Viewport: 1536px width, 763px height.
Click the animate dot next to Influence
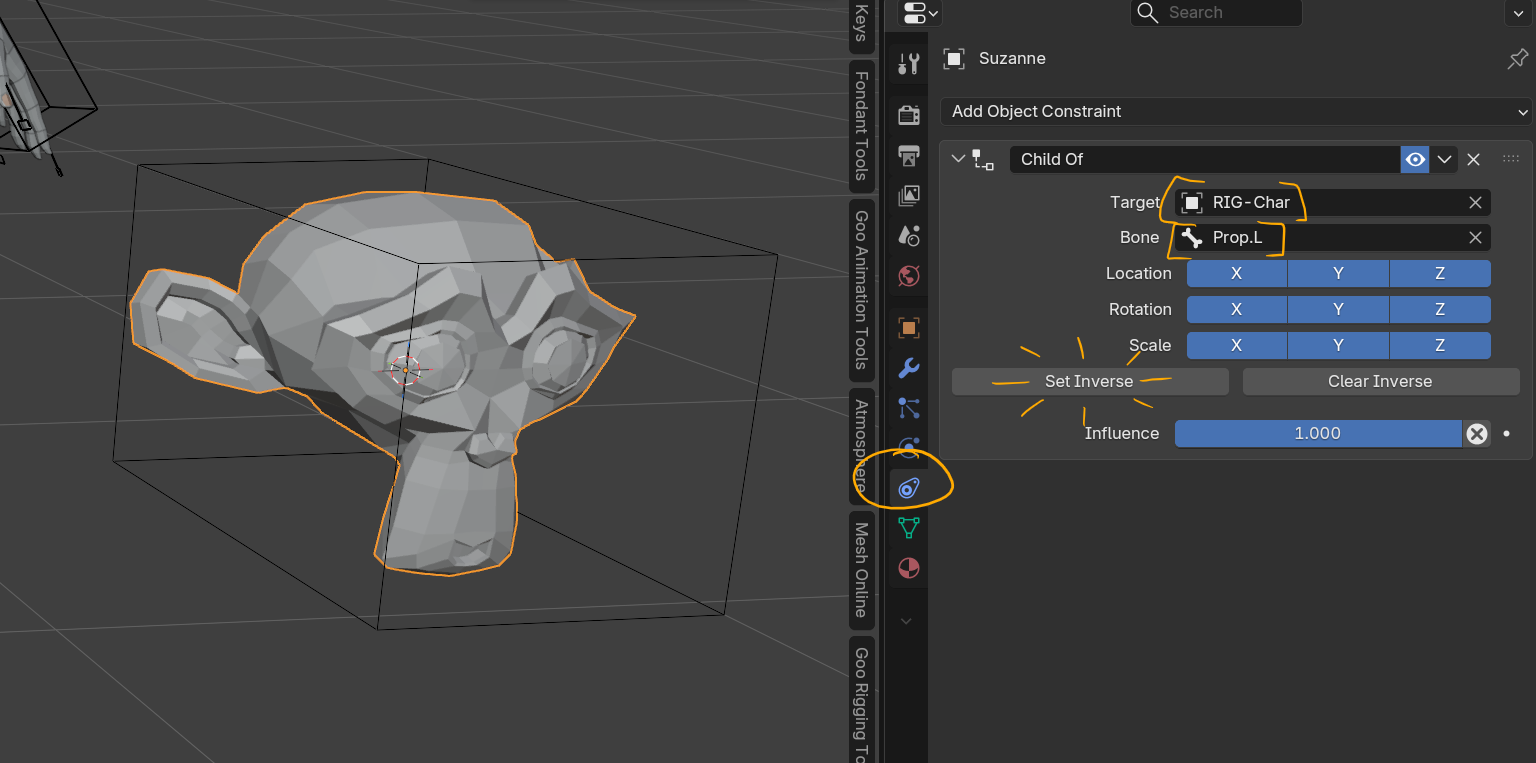tap(1507, 434)
